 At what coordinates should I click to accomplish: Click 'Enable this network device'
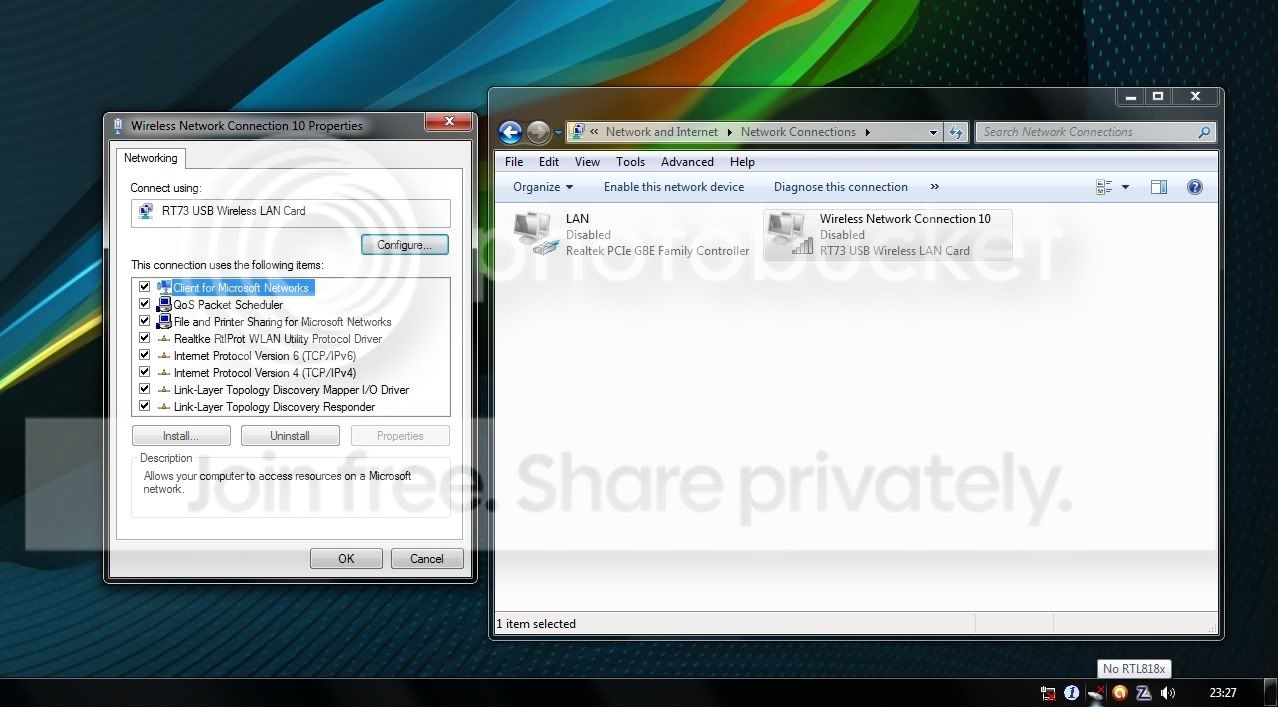(674, 187)
